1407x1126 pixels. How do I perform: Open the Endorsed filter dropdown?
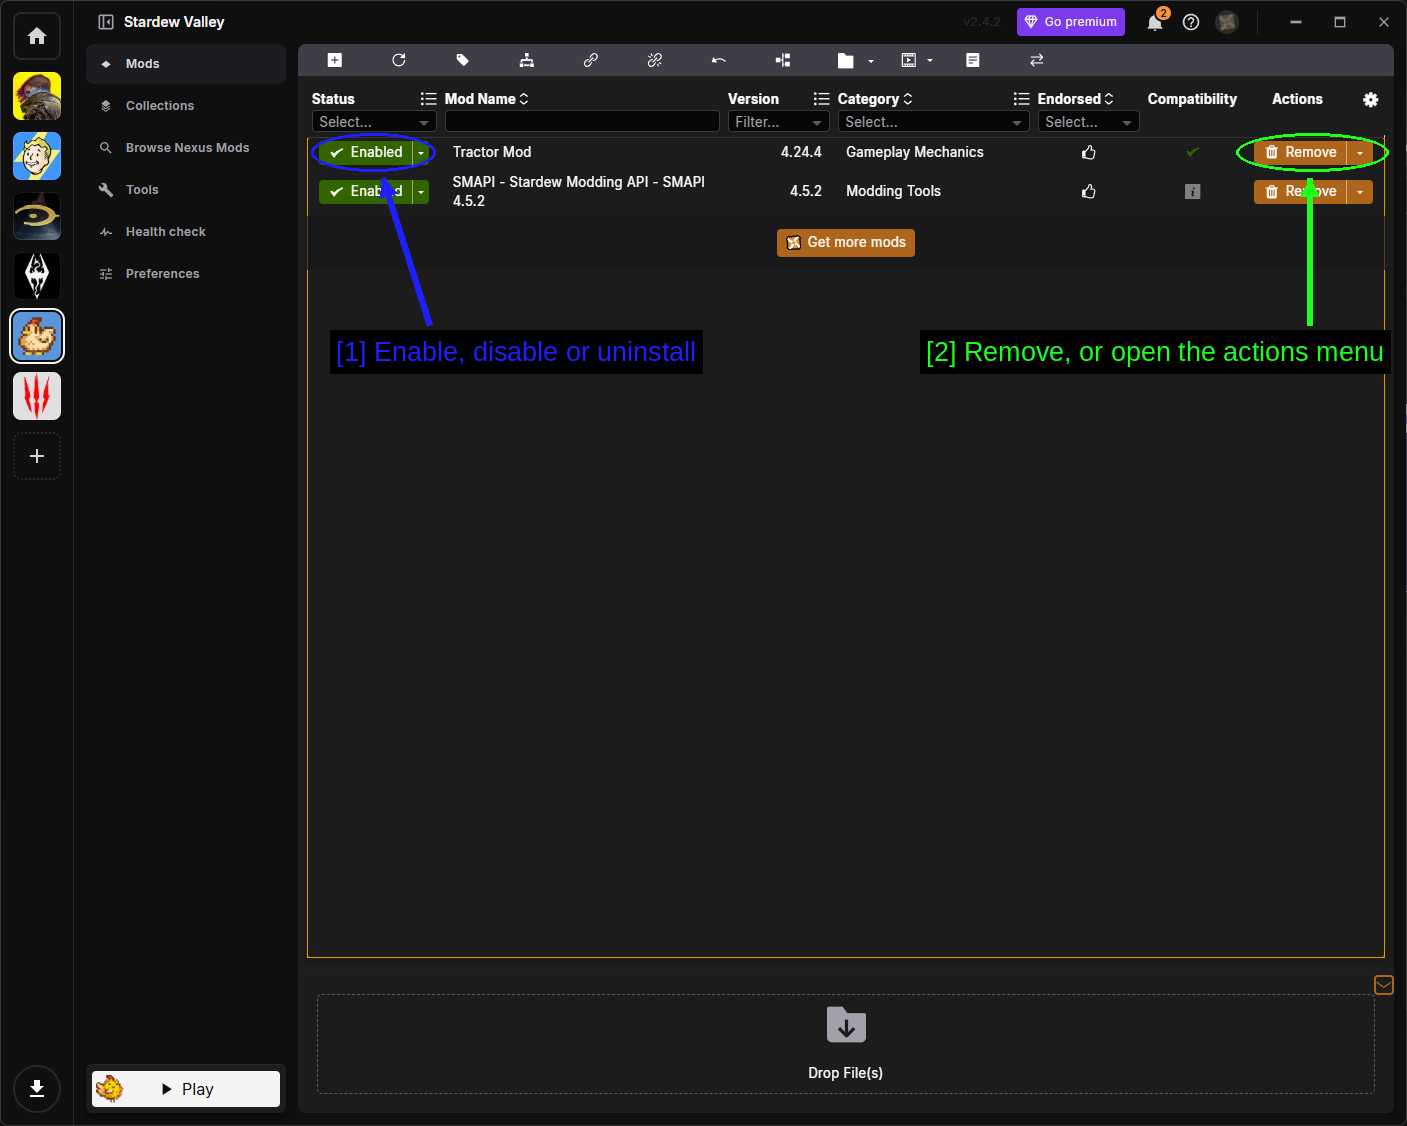point(1089,122)
